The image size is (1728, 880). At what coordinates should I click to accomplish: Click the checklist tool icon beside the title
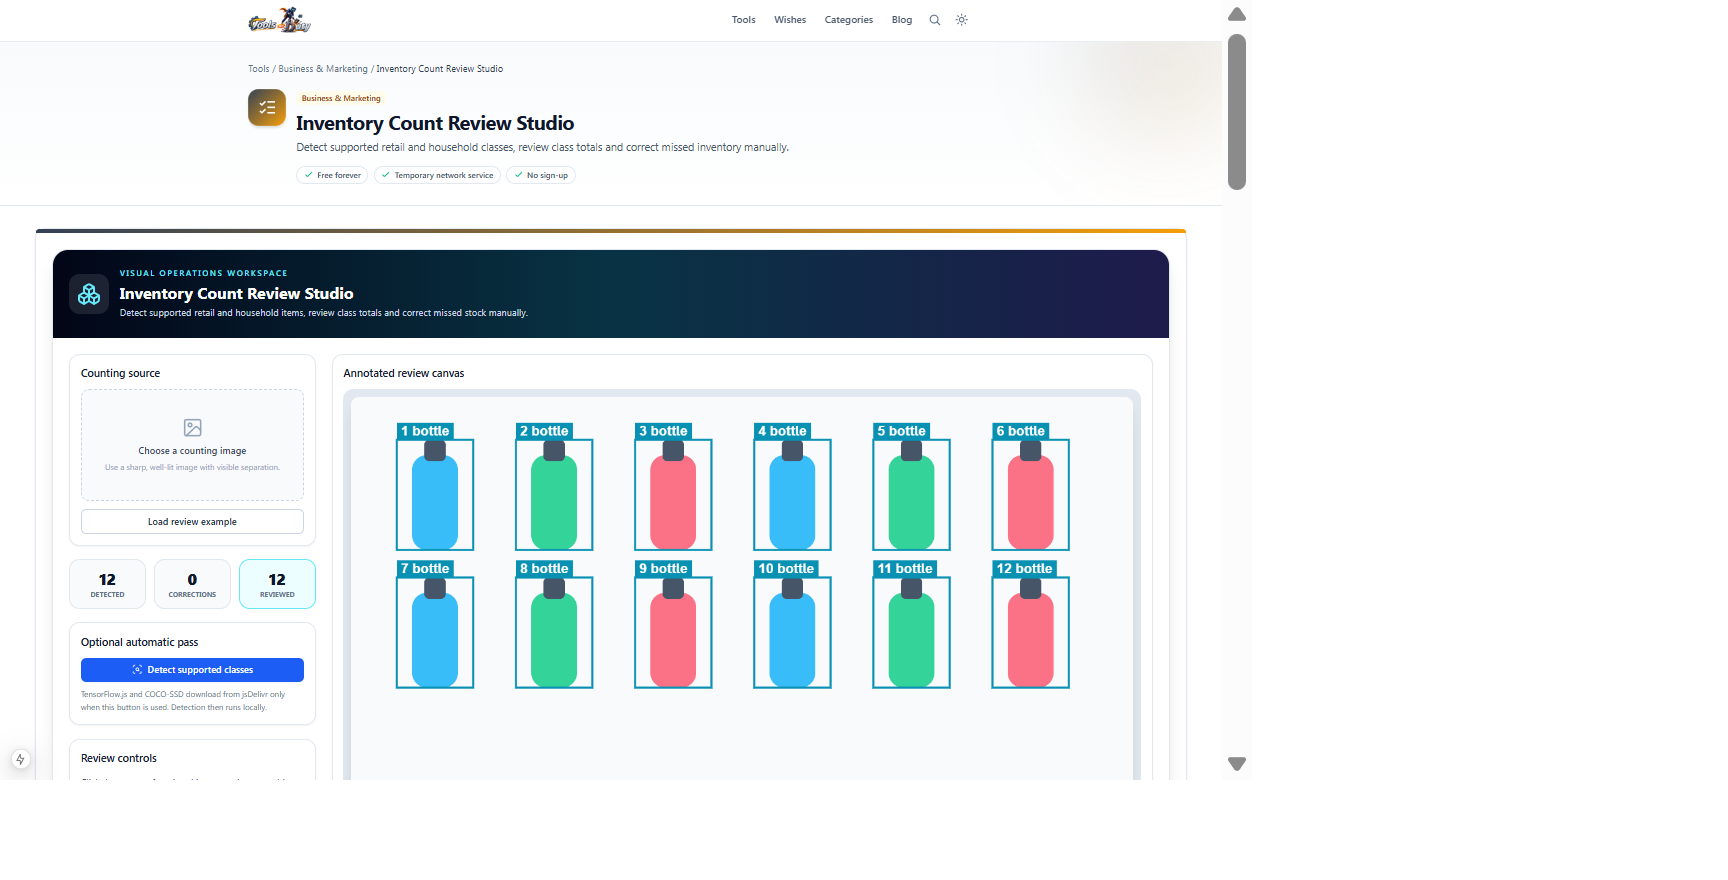(x=267, y=108)
